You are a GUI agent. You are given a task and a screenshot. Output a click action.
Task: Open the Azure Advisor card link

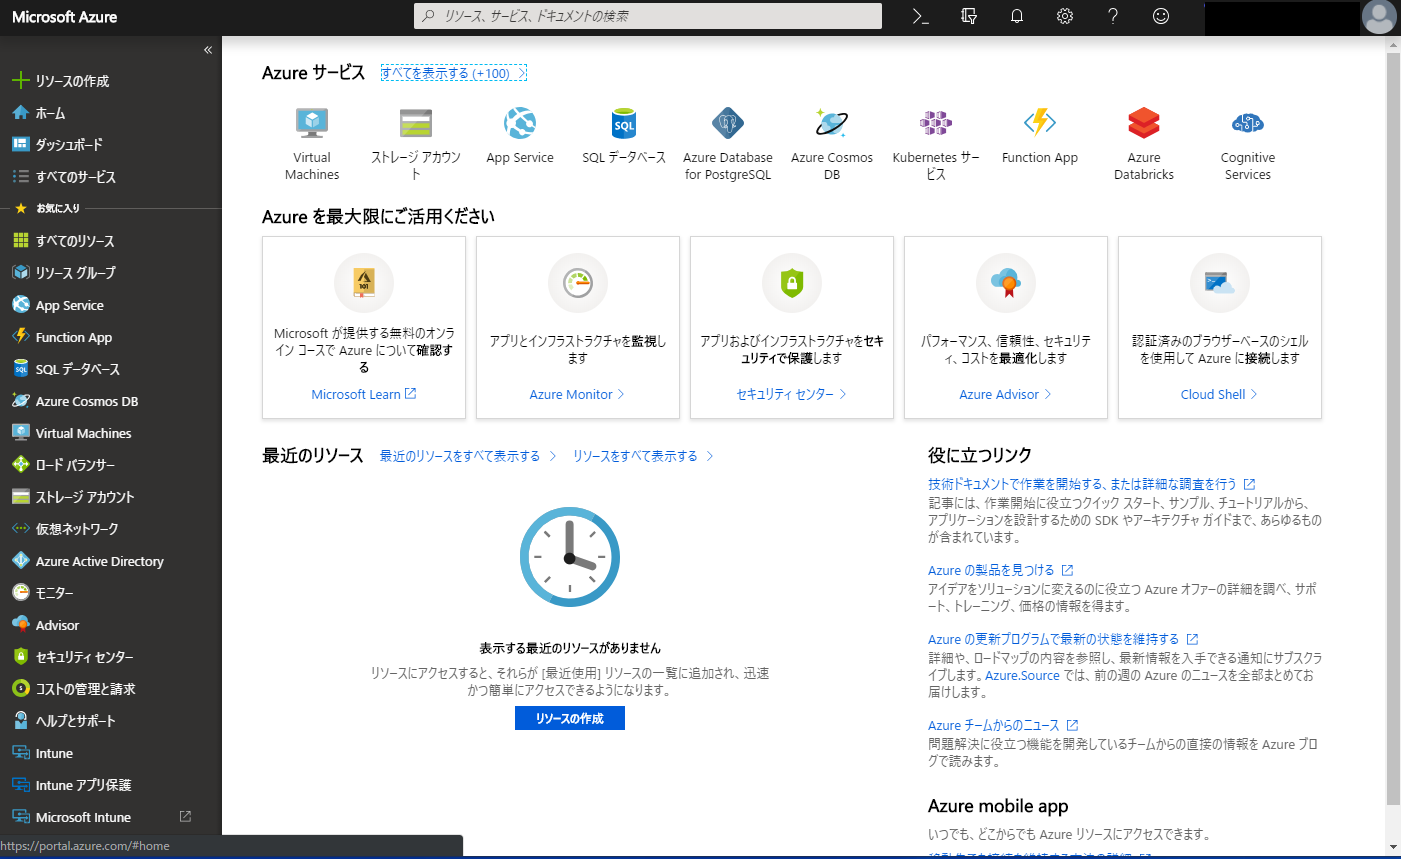point(1006,394)
